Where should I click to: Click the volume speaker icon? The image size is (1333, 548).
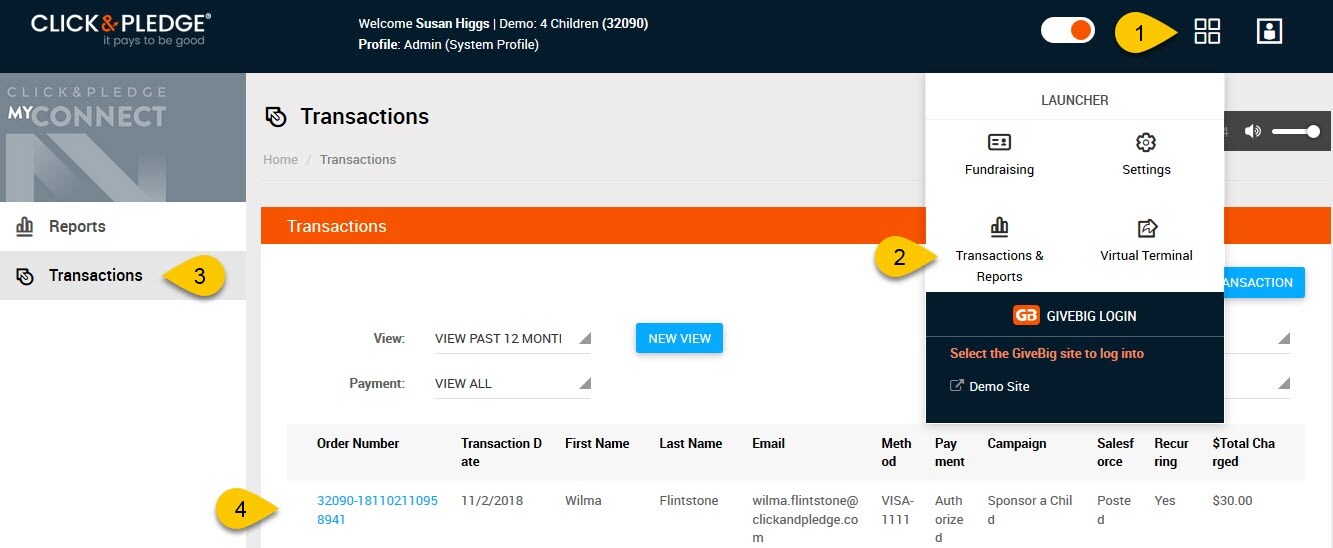[1253, 131]
